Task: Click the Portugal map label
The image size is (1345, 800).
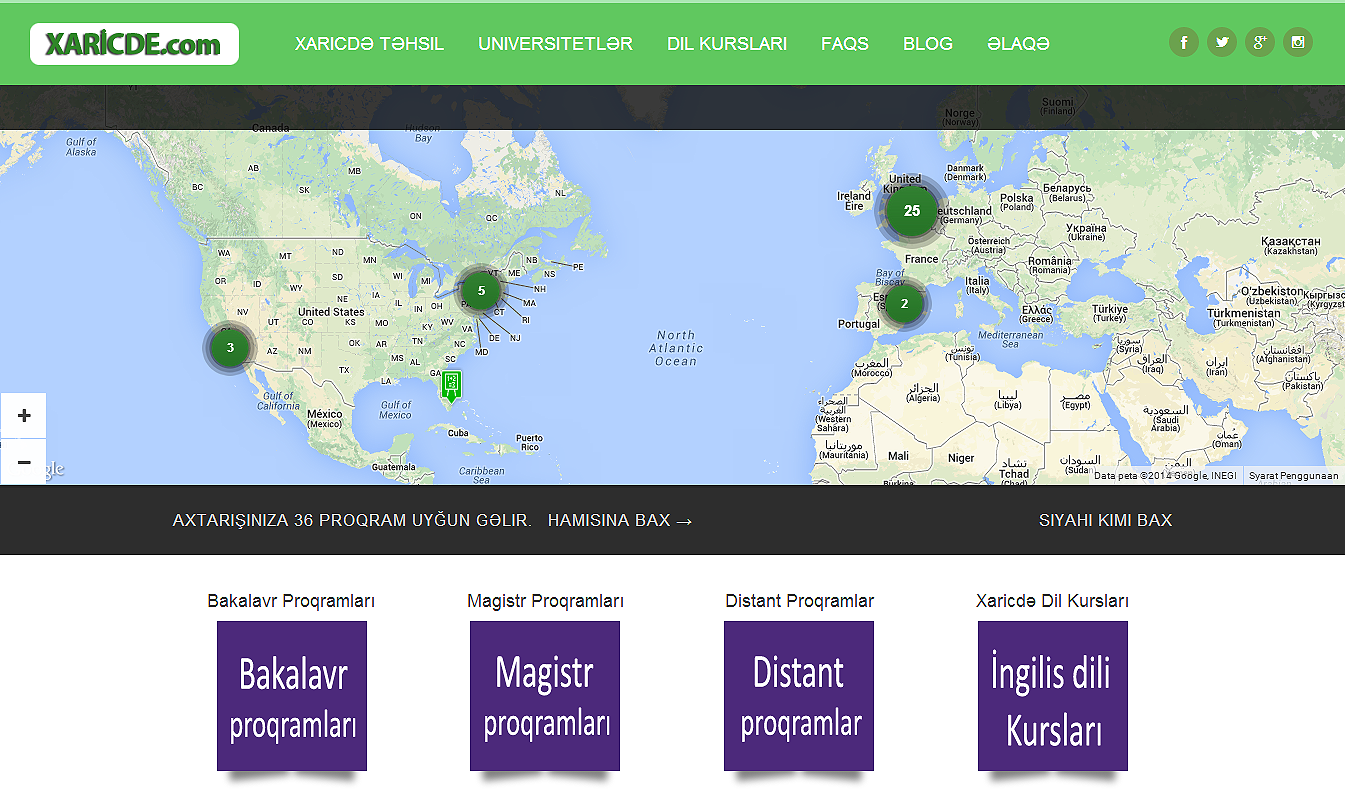Action: [x=859, y=324]
